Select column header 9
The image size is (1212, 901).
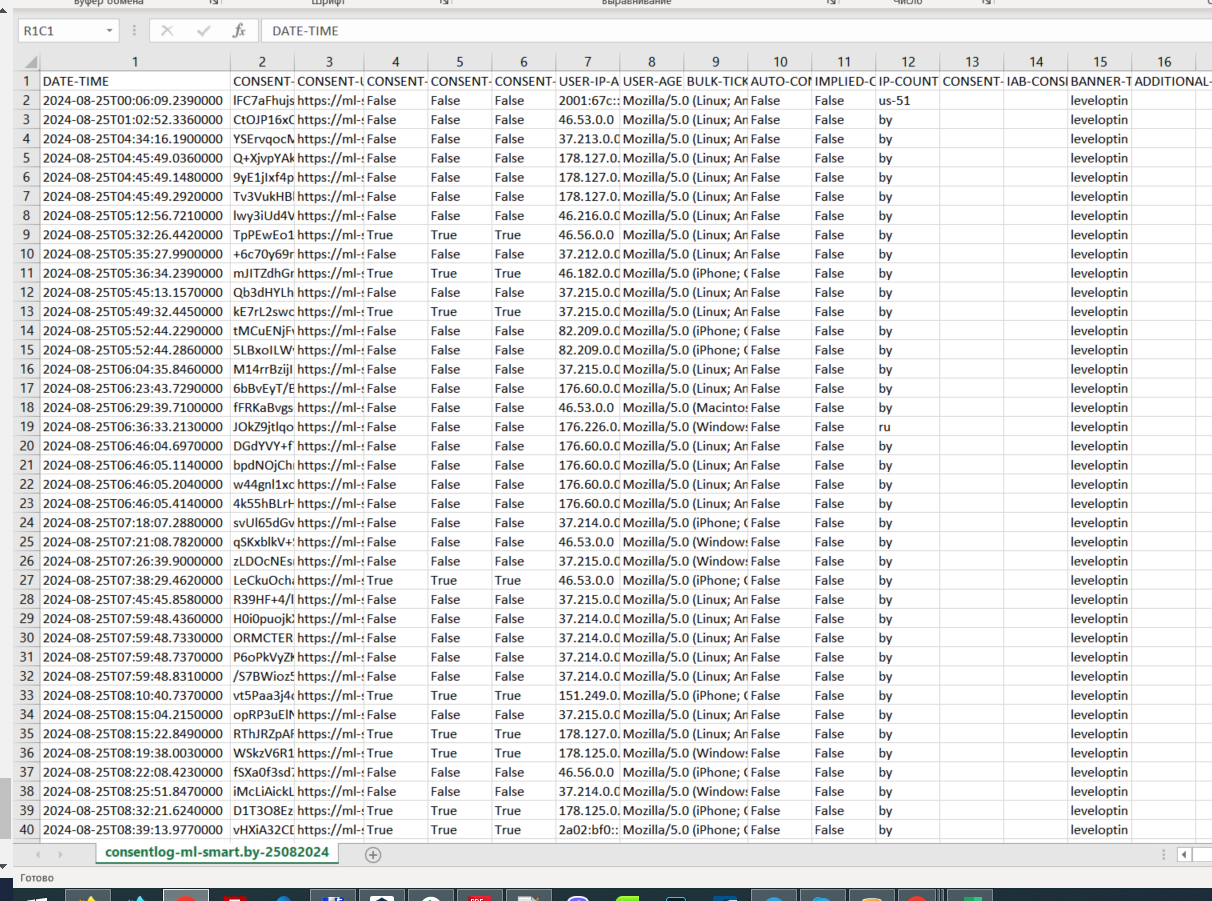coord(715,62)
